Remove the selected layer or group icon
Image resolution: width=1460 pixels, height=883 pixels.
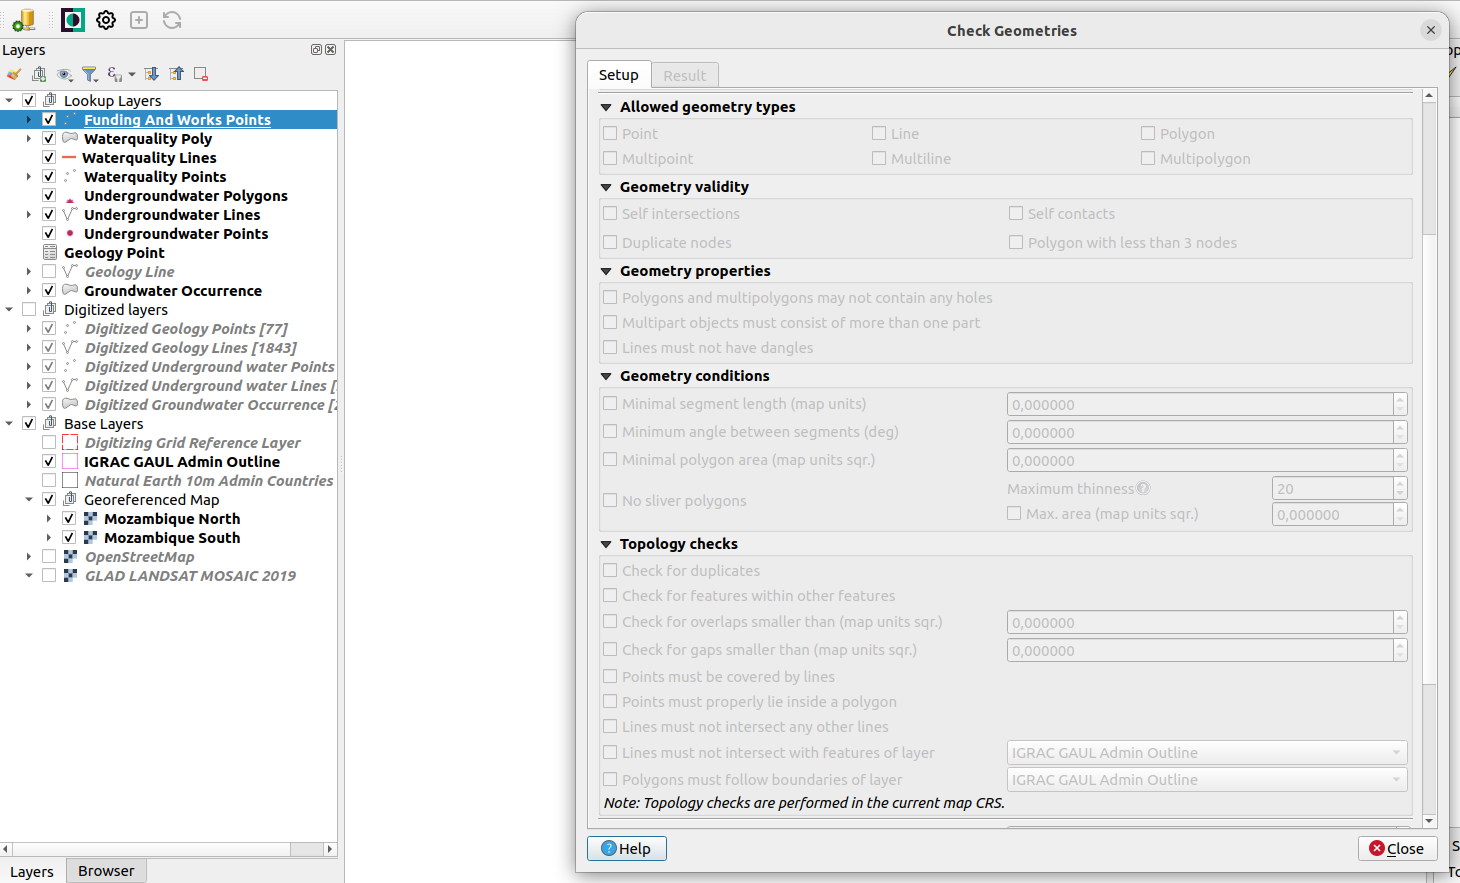(201, 74)
